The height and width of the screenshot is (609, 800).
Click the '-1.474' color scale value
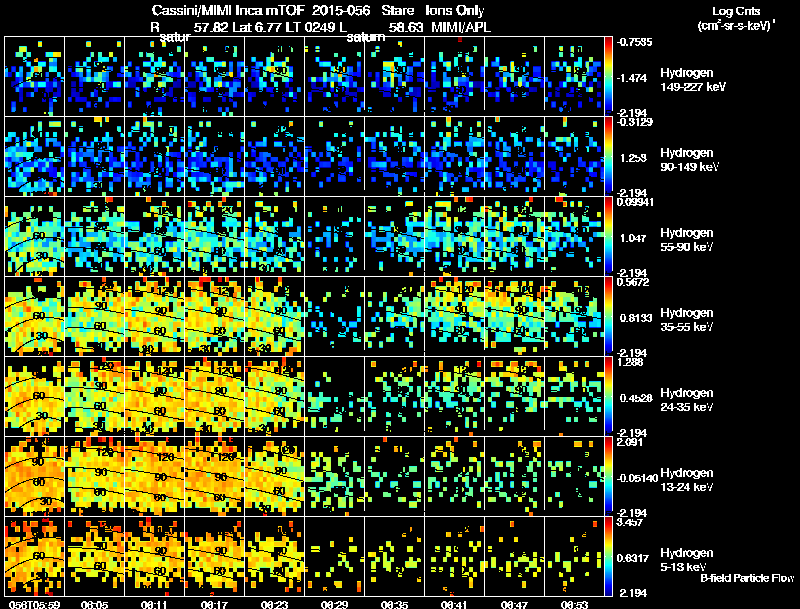632,78
